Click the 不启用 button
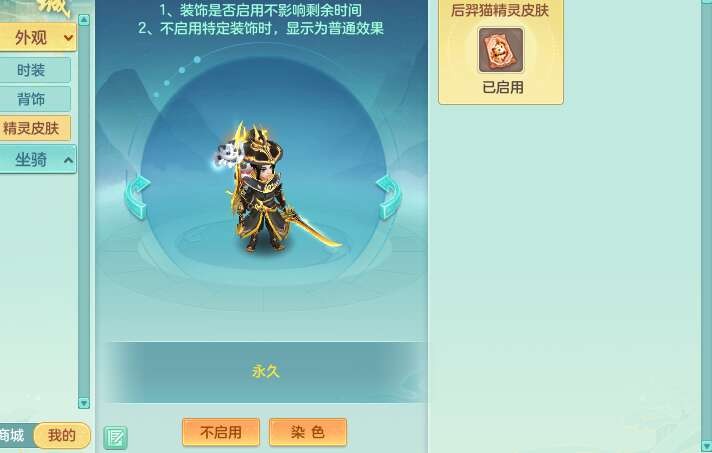712x453 pixels. [x=221, y=432]
